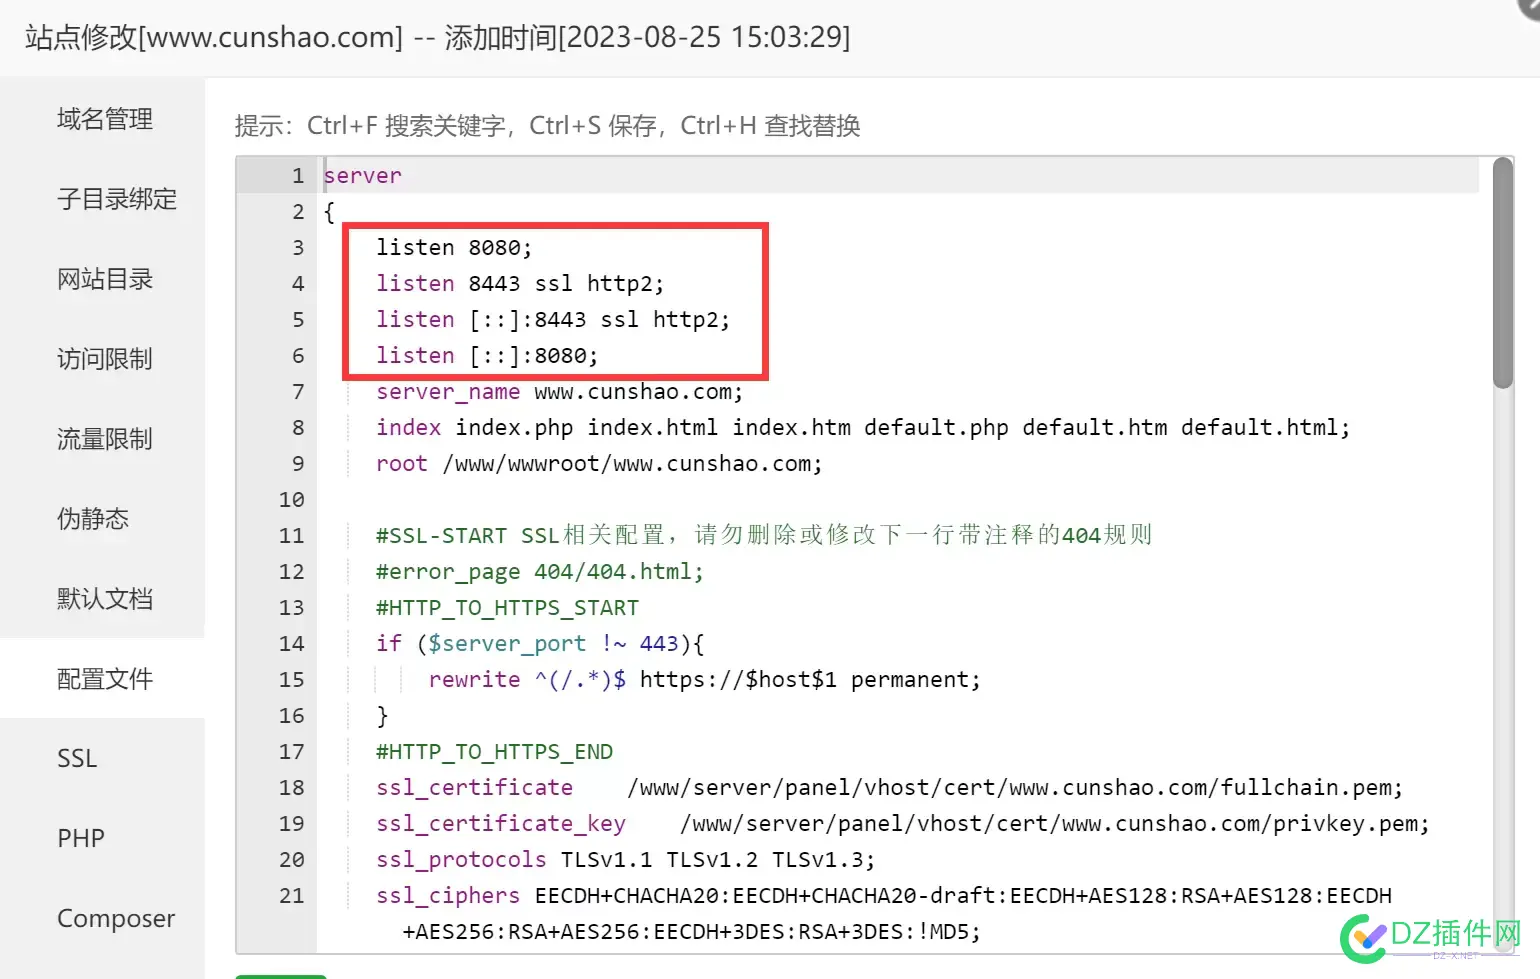Screen dimensions: 1540x979
Task: Click line number 21 in the gutter
Action: 292,896
